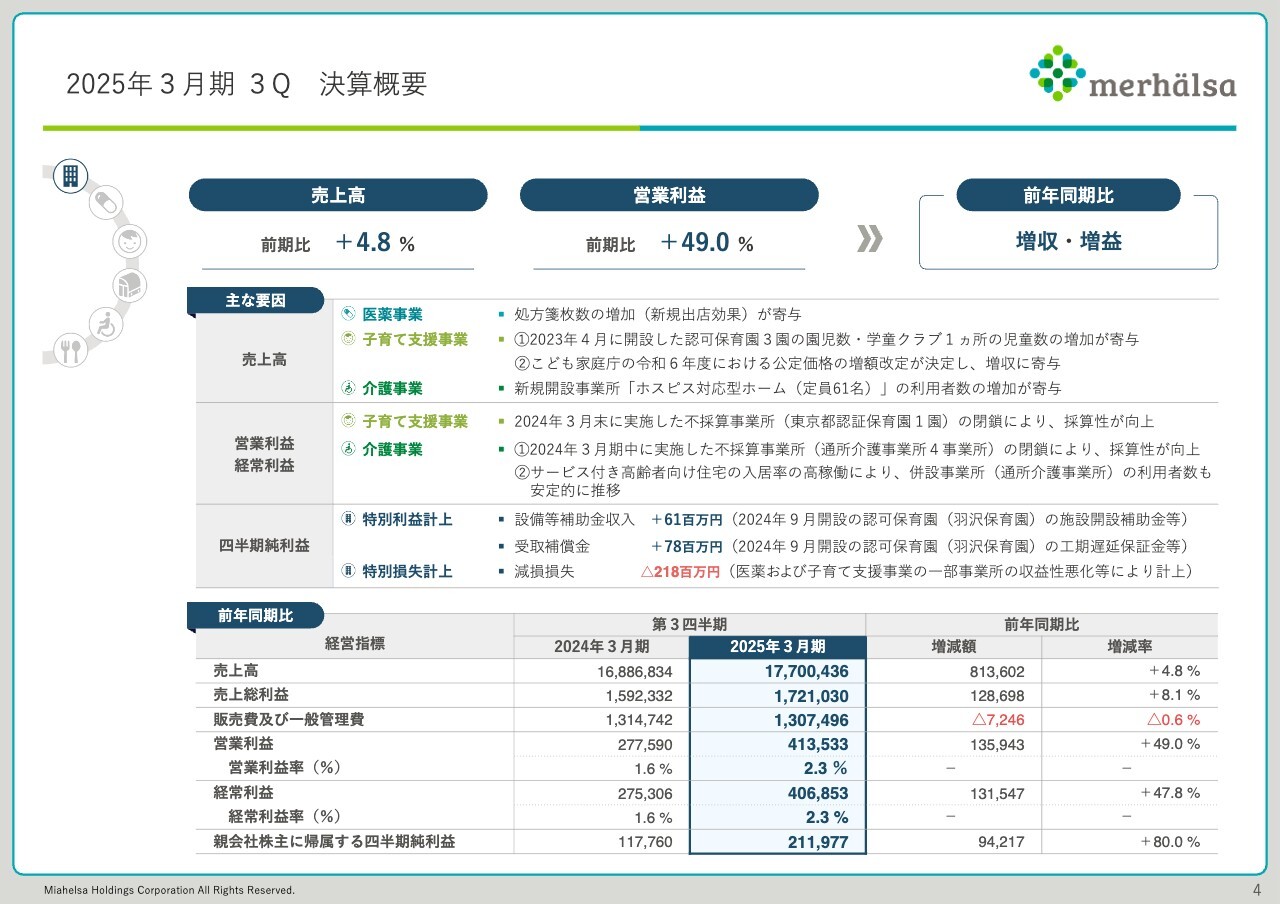Click the green accent bar under the title
1280x904 pixels.
(x=340, y=127)
